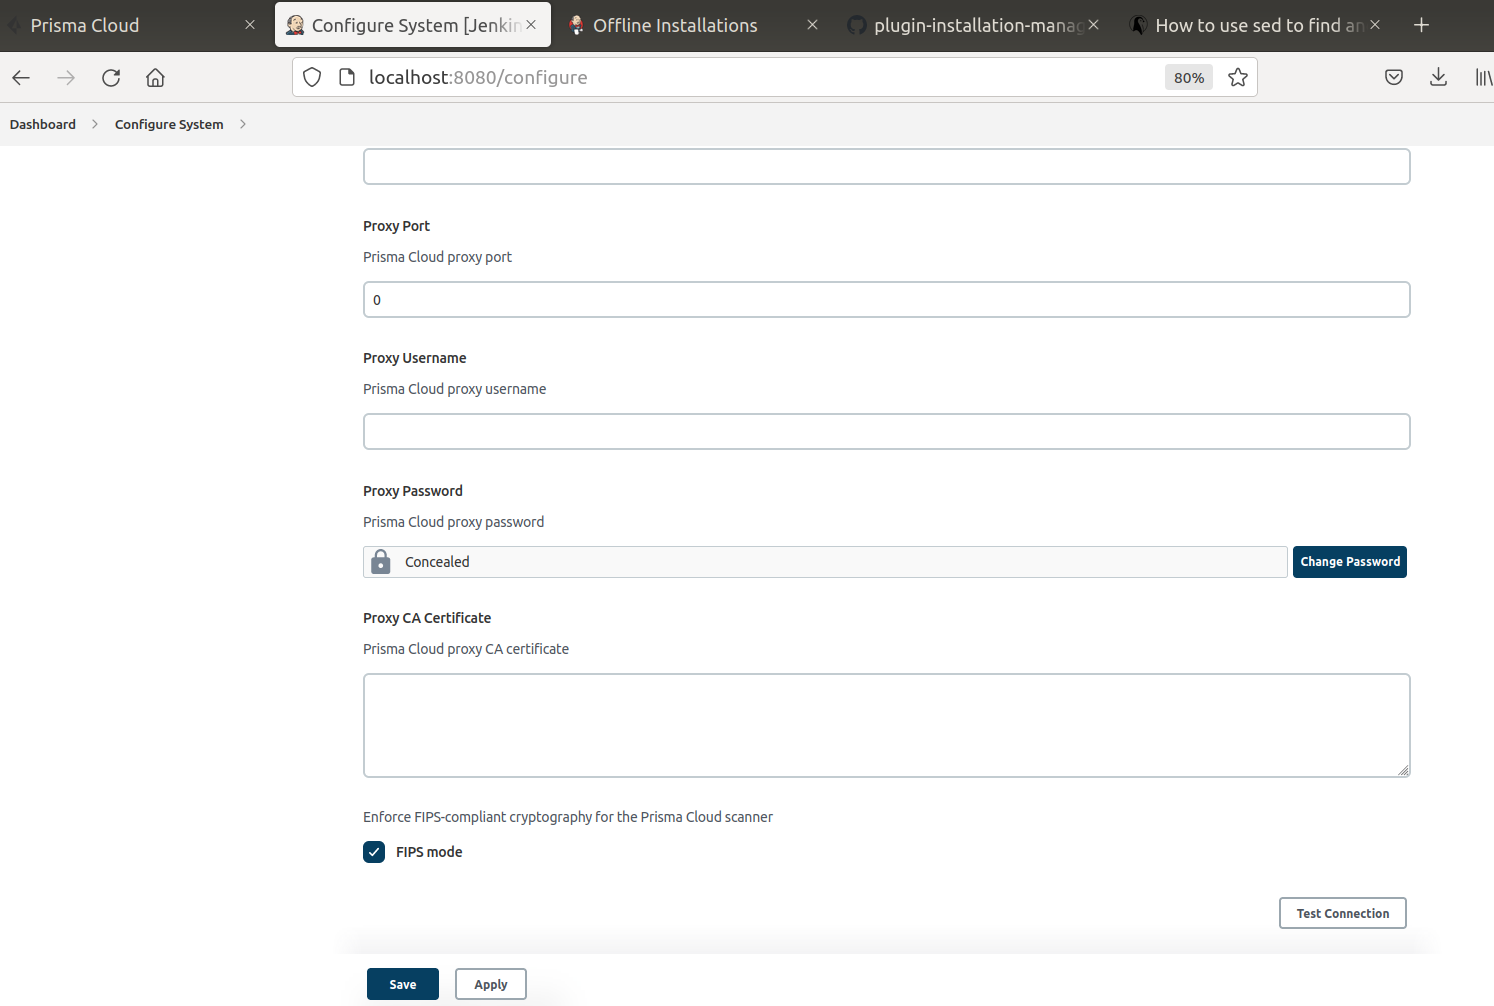The image size is (1494, 1006).
Task: Switch to the Configure System tab
Action: (413, 25)
